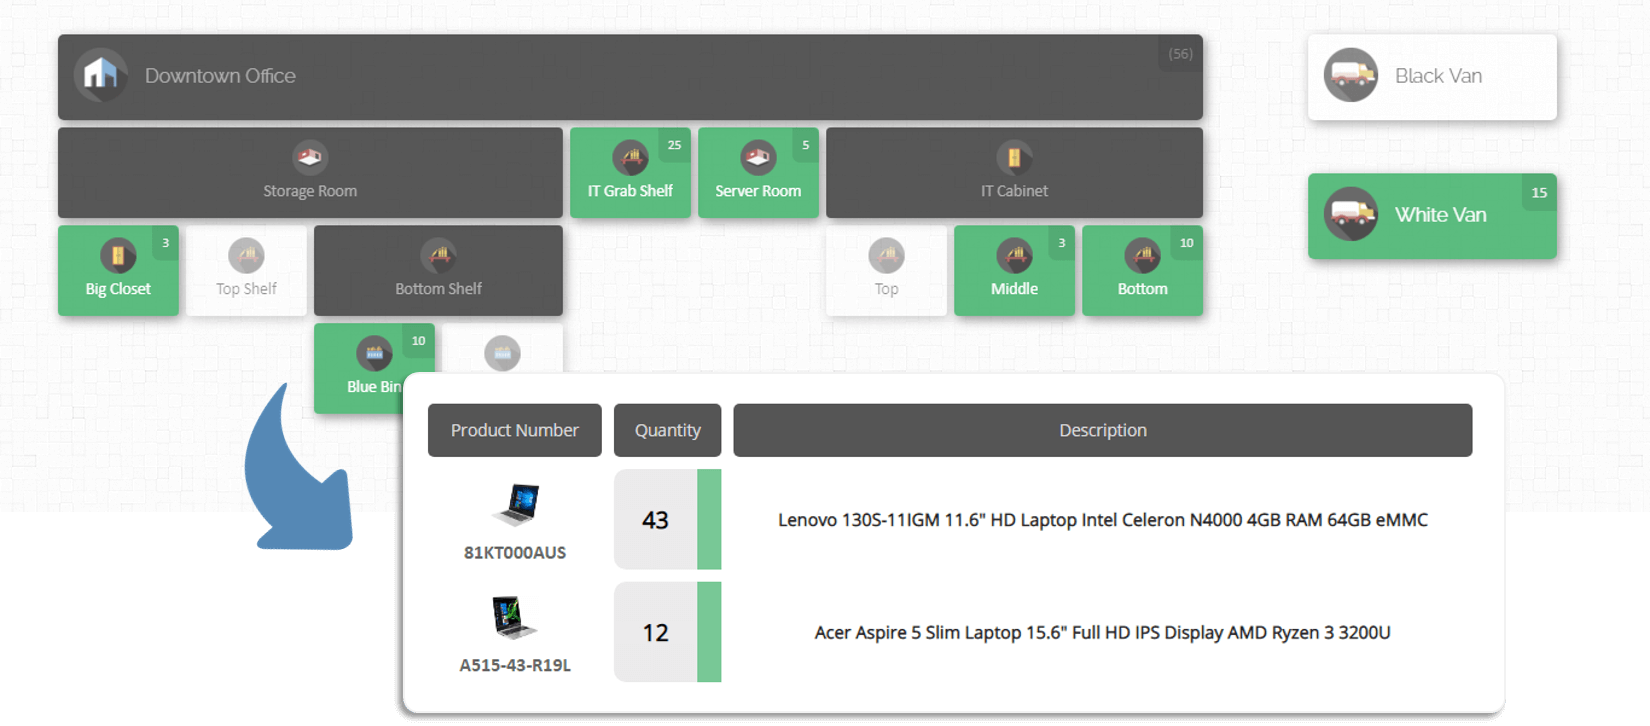Click the Blue Bin basket icon

374,353
